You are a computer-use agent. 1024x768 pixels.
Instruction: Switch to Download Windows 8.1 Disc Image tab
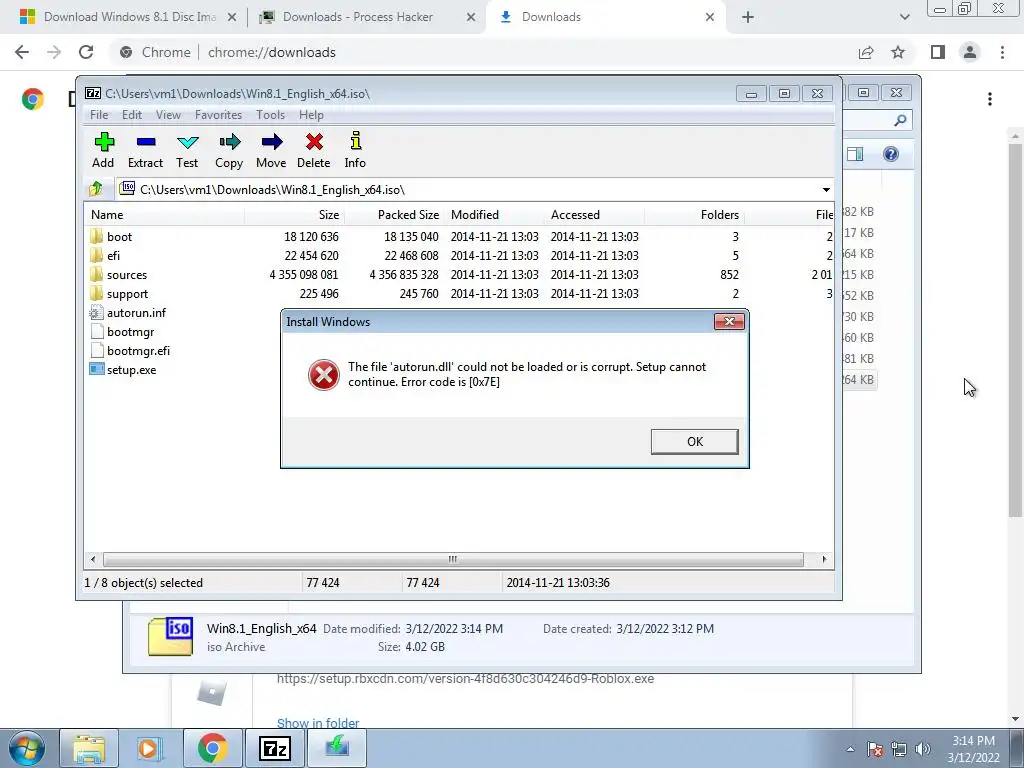coord(128,17)
